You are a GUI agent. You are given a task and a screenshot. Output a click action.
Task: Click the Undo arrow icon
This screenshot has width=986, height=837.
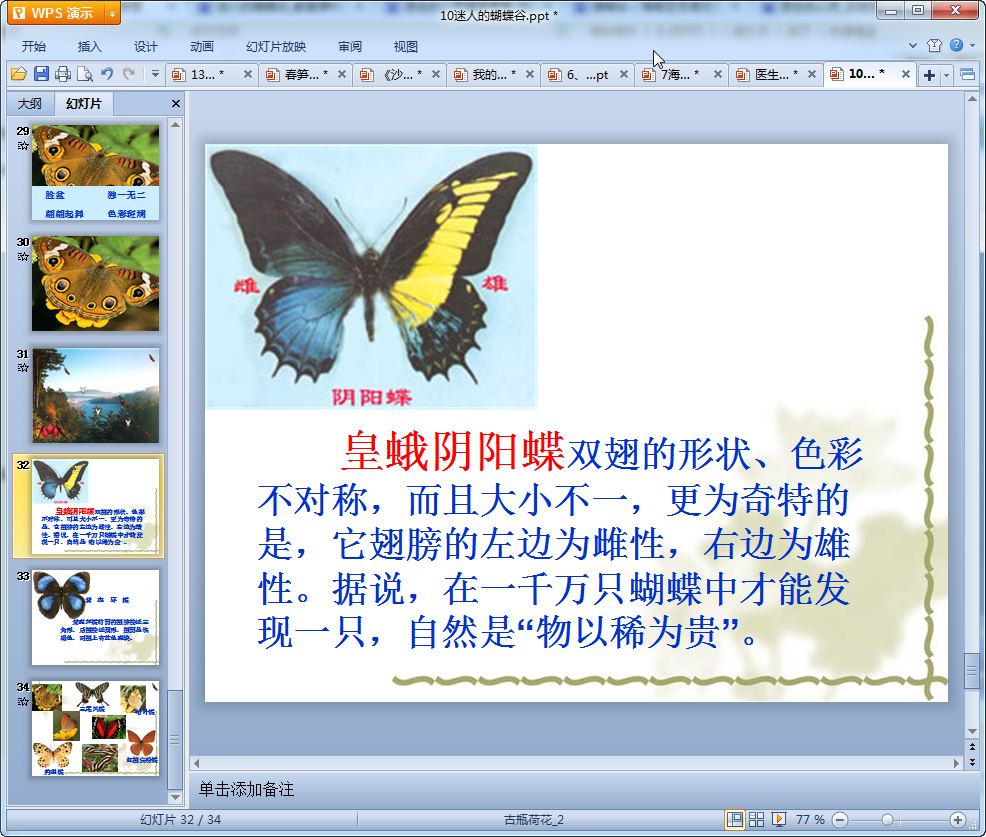(x=107, y=74)
